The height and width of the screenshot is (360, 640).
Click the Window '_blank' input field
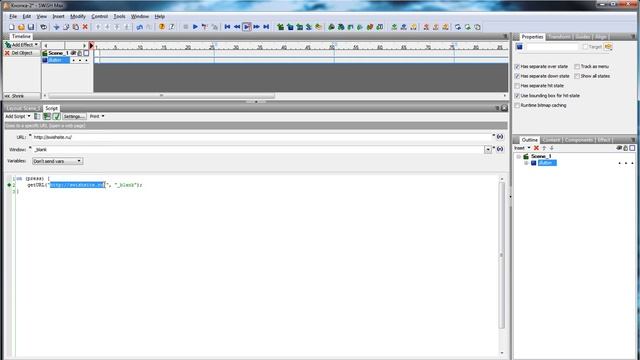click(x=258, y=150)
